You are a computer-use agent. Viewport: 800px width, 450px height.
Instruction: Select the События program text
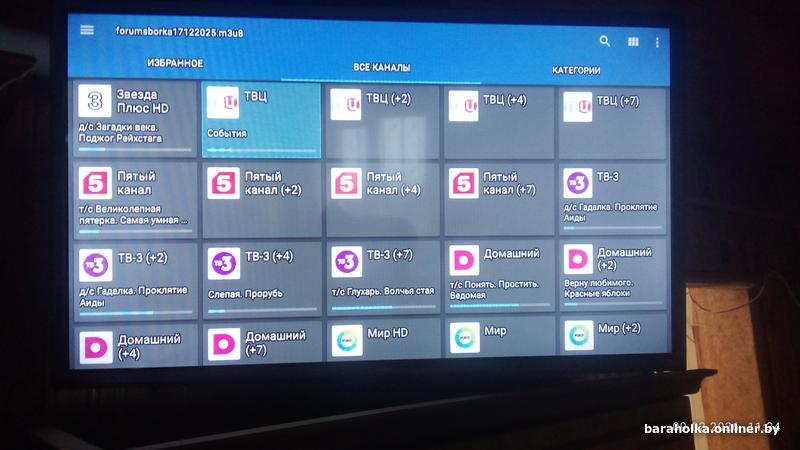pos(227,133)
